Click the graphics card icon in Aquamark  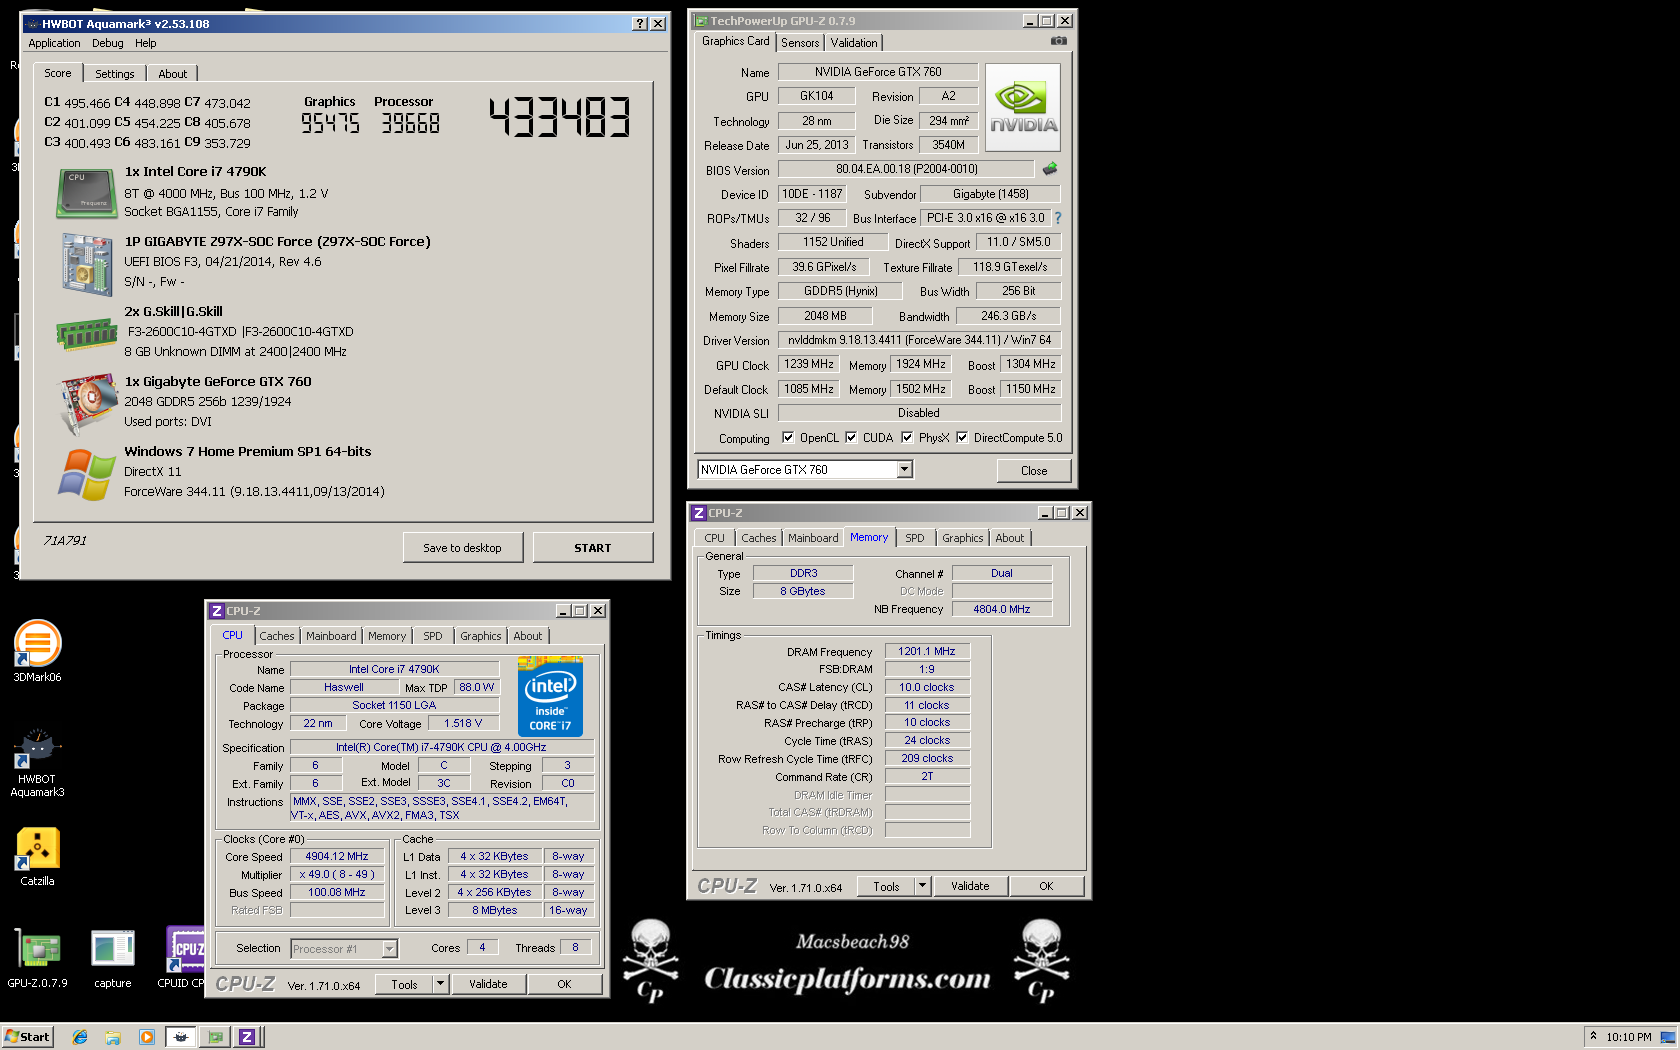[88, 404]
